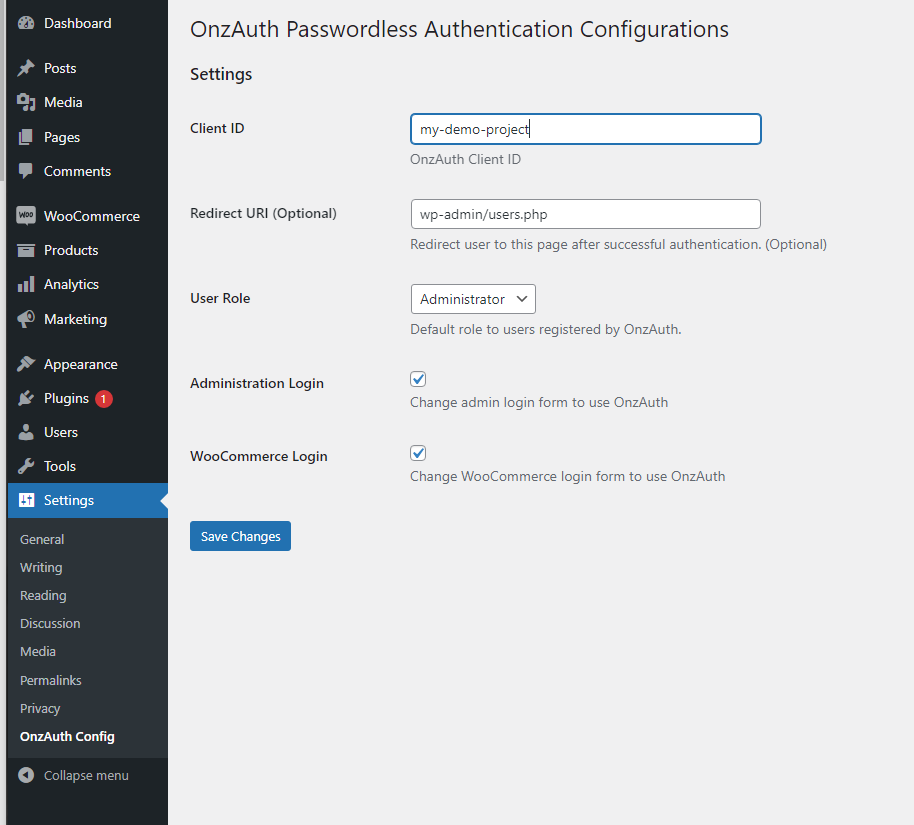Save Changes to OnzAuth settings
Image resolution: width=914 pixels, height=825 pixels.
click(x=240, y=536)
